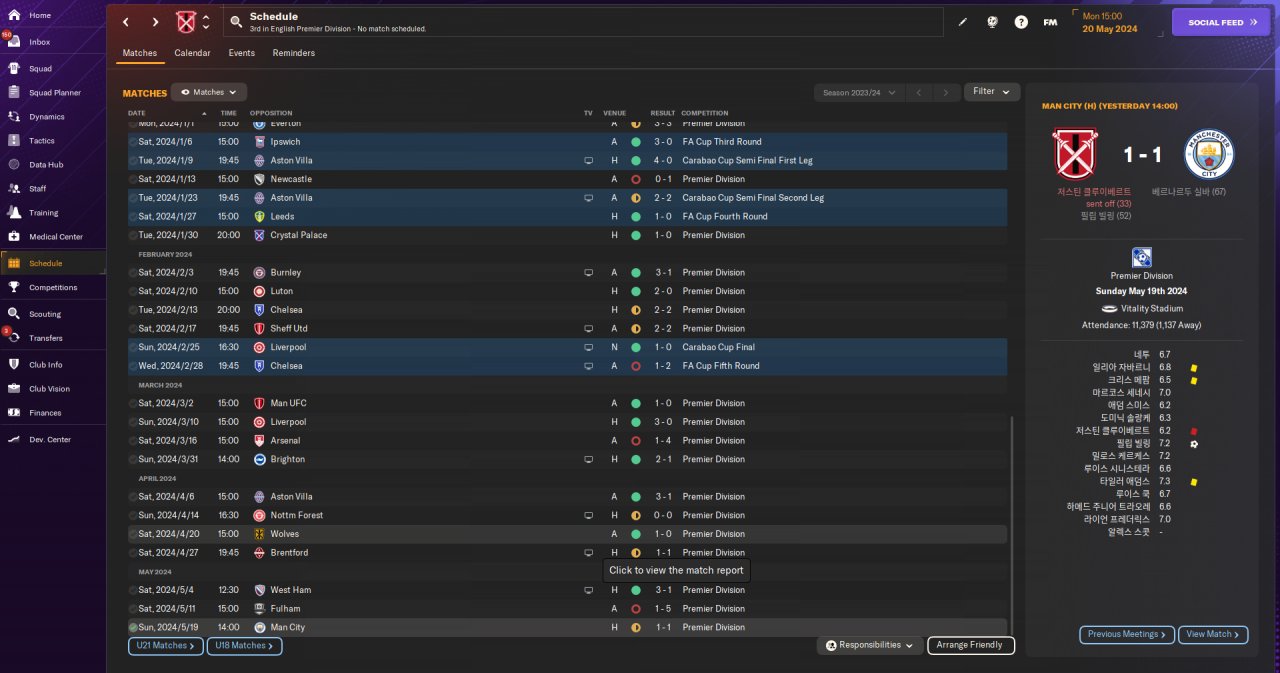This screenshot has width=1280, height=673.
Task: Click the club badge in header
Action: pyautogui.click(x=186, y=22)
